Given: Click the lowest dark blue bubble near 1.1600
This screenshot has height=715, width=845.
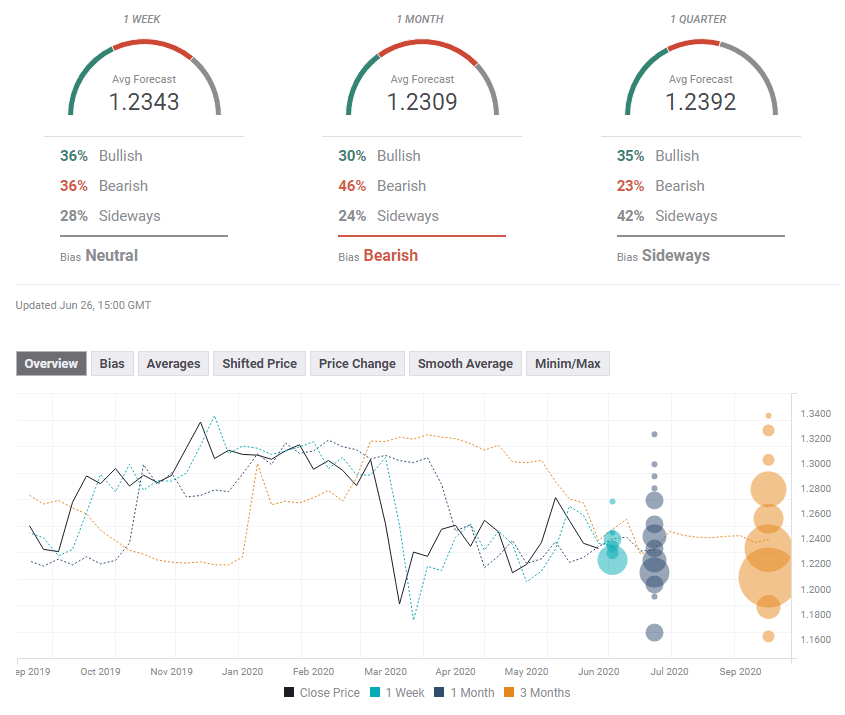Looking at the screenshot, I should point(654,632).
